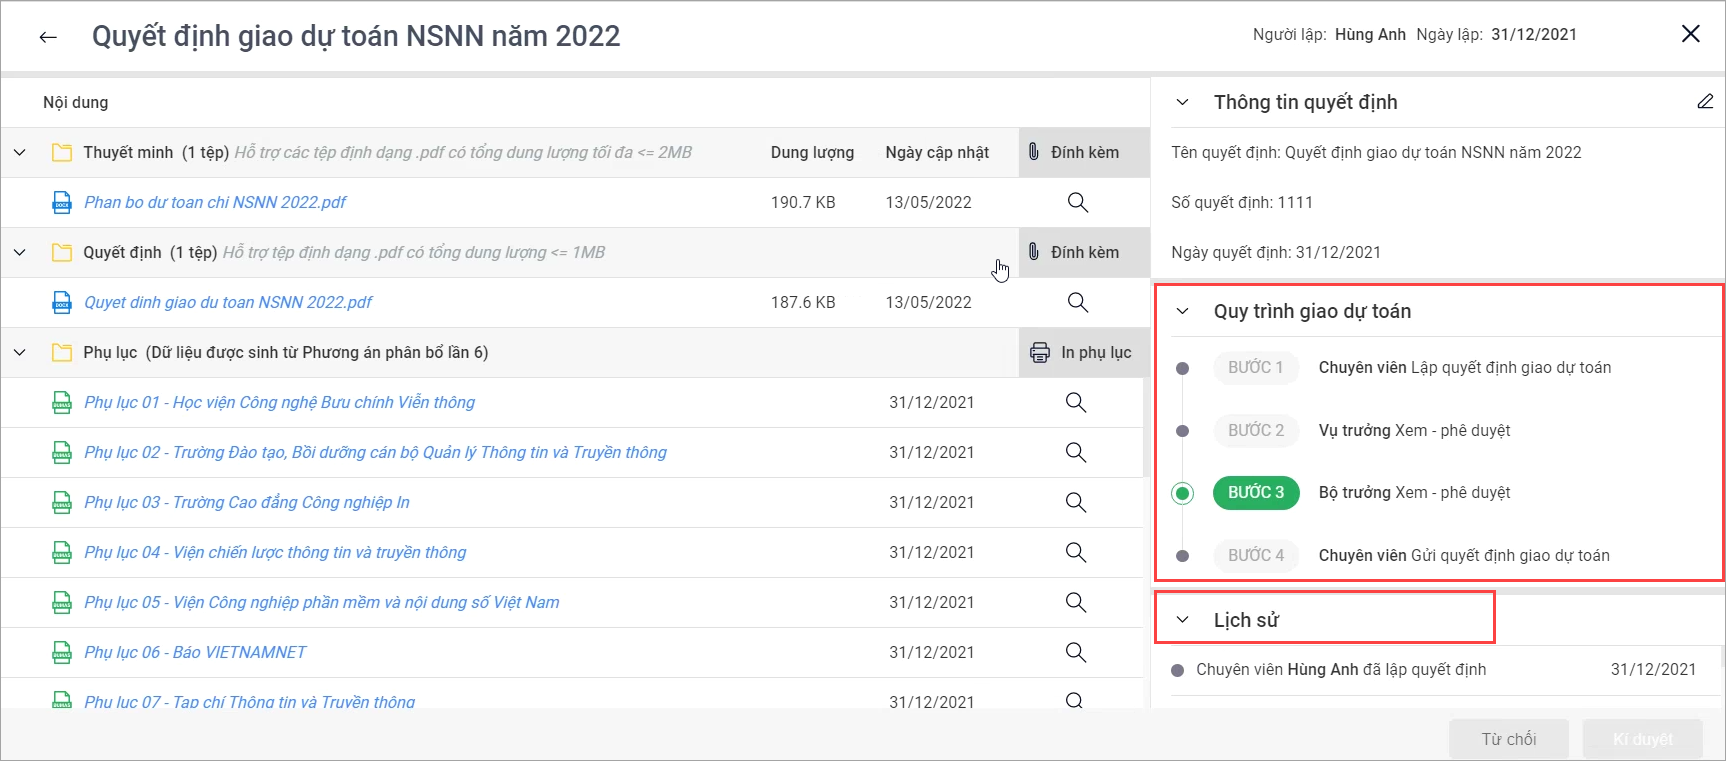
Task: Collapse the Lịch sử section
Action: pos(1183,620)
